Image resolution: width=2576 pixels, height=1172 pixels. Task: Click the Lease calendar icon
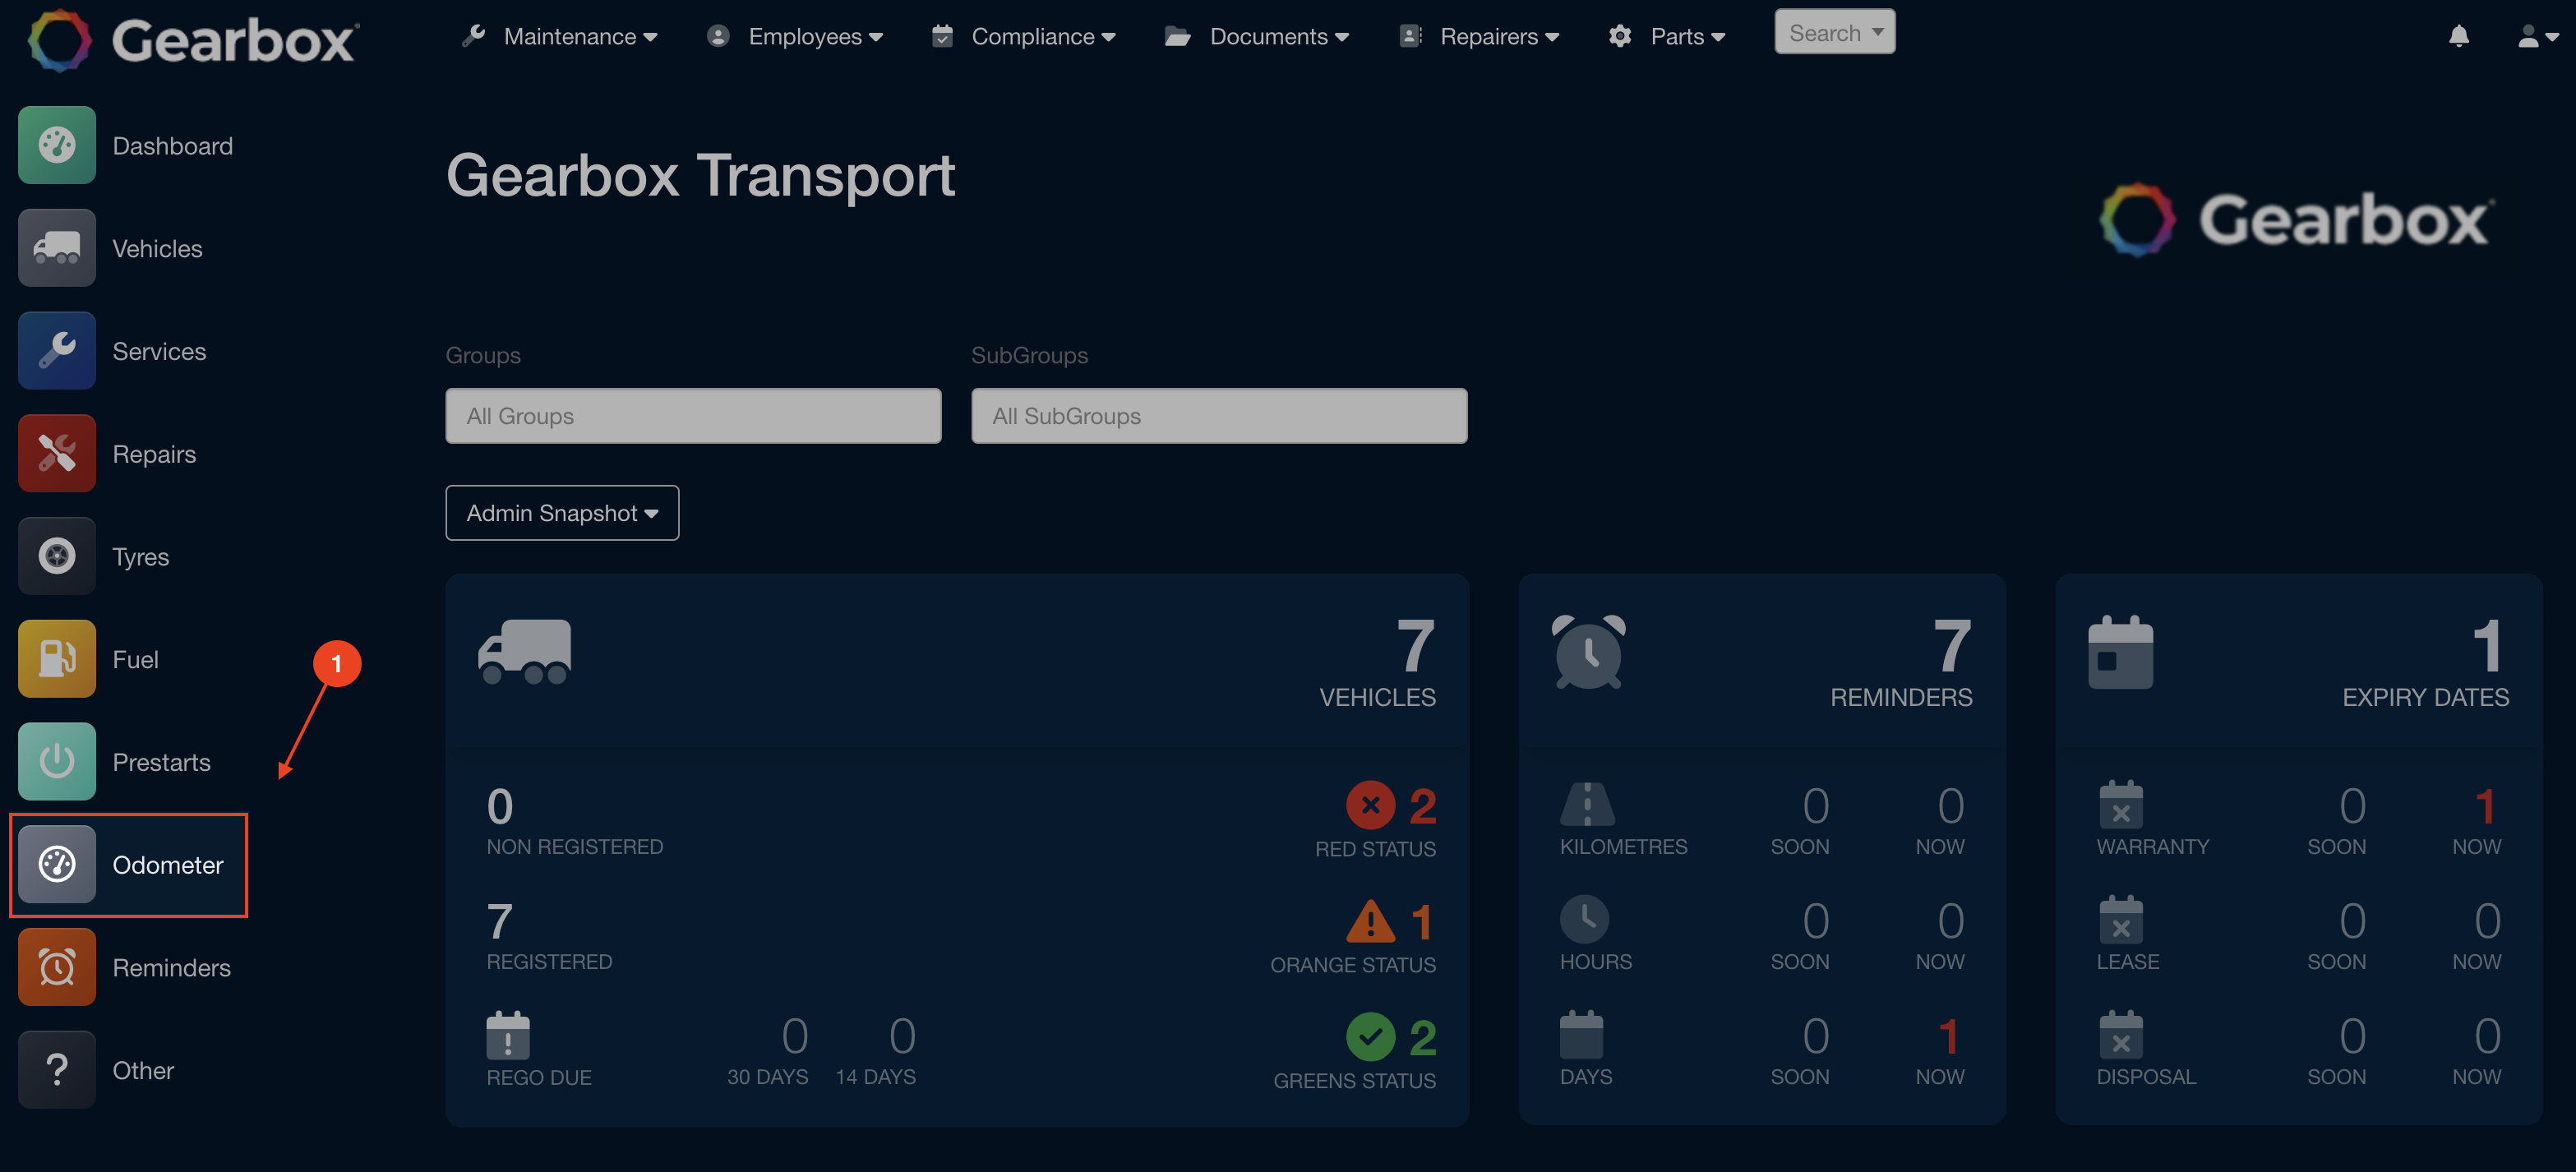click(2121, 919)
